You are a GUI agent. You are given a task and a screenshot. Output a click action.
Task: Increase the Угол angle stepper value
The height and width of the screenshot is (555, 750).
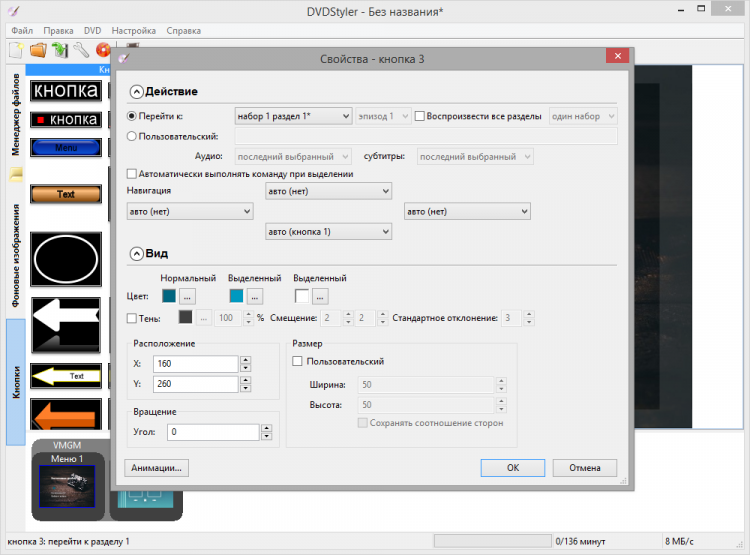point(267,428)
